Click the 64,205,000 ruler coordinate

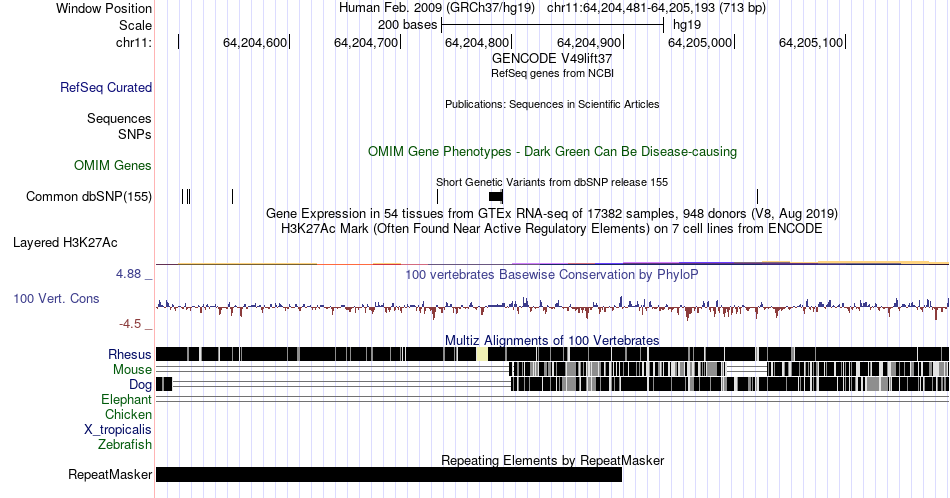point(700,42)
